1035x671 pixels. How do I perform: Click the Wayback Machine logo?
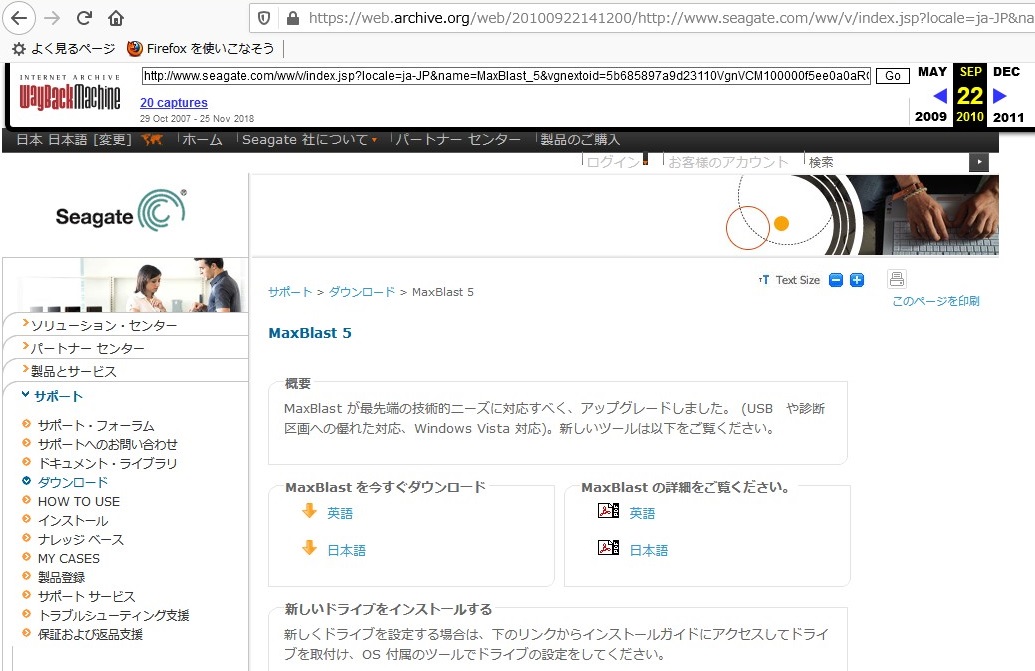pos(70,94)
